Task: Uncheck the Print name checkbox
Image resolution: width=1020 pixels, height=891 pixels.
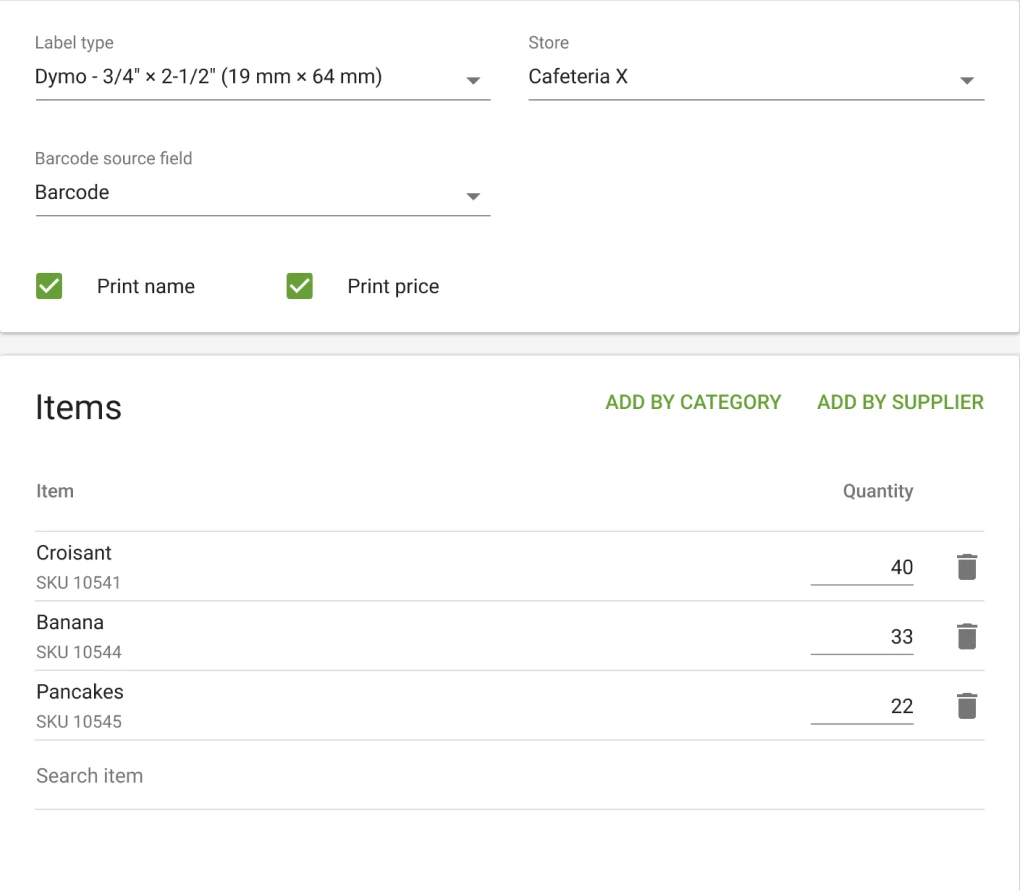Action: coord(49,286)
